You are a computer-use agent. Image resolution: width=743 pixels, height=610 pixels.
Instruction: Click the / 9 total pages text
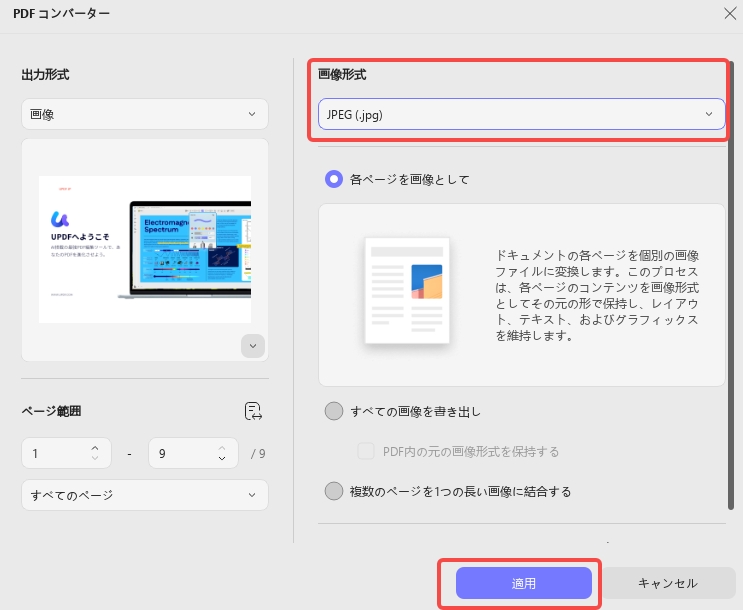click(x=258, y=454)
